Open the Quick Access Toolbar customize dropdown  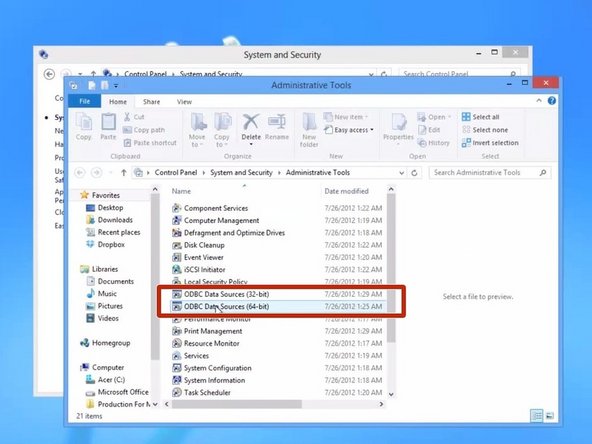click(116, 86)
